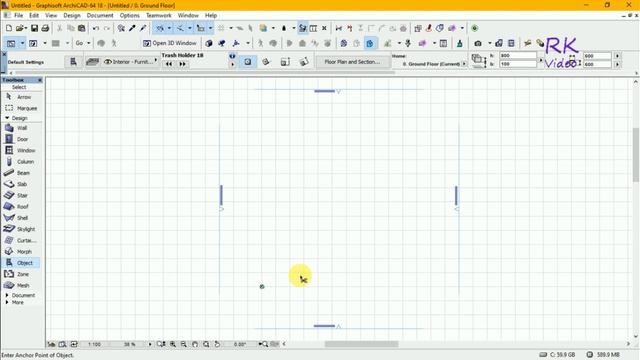Click the syringe inject parameters icon
Screen dimensions: 640x360
[x=143, y=28]
